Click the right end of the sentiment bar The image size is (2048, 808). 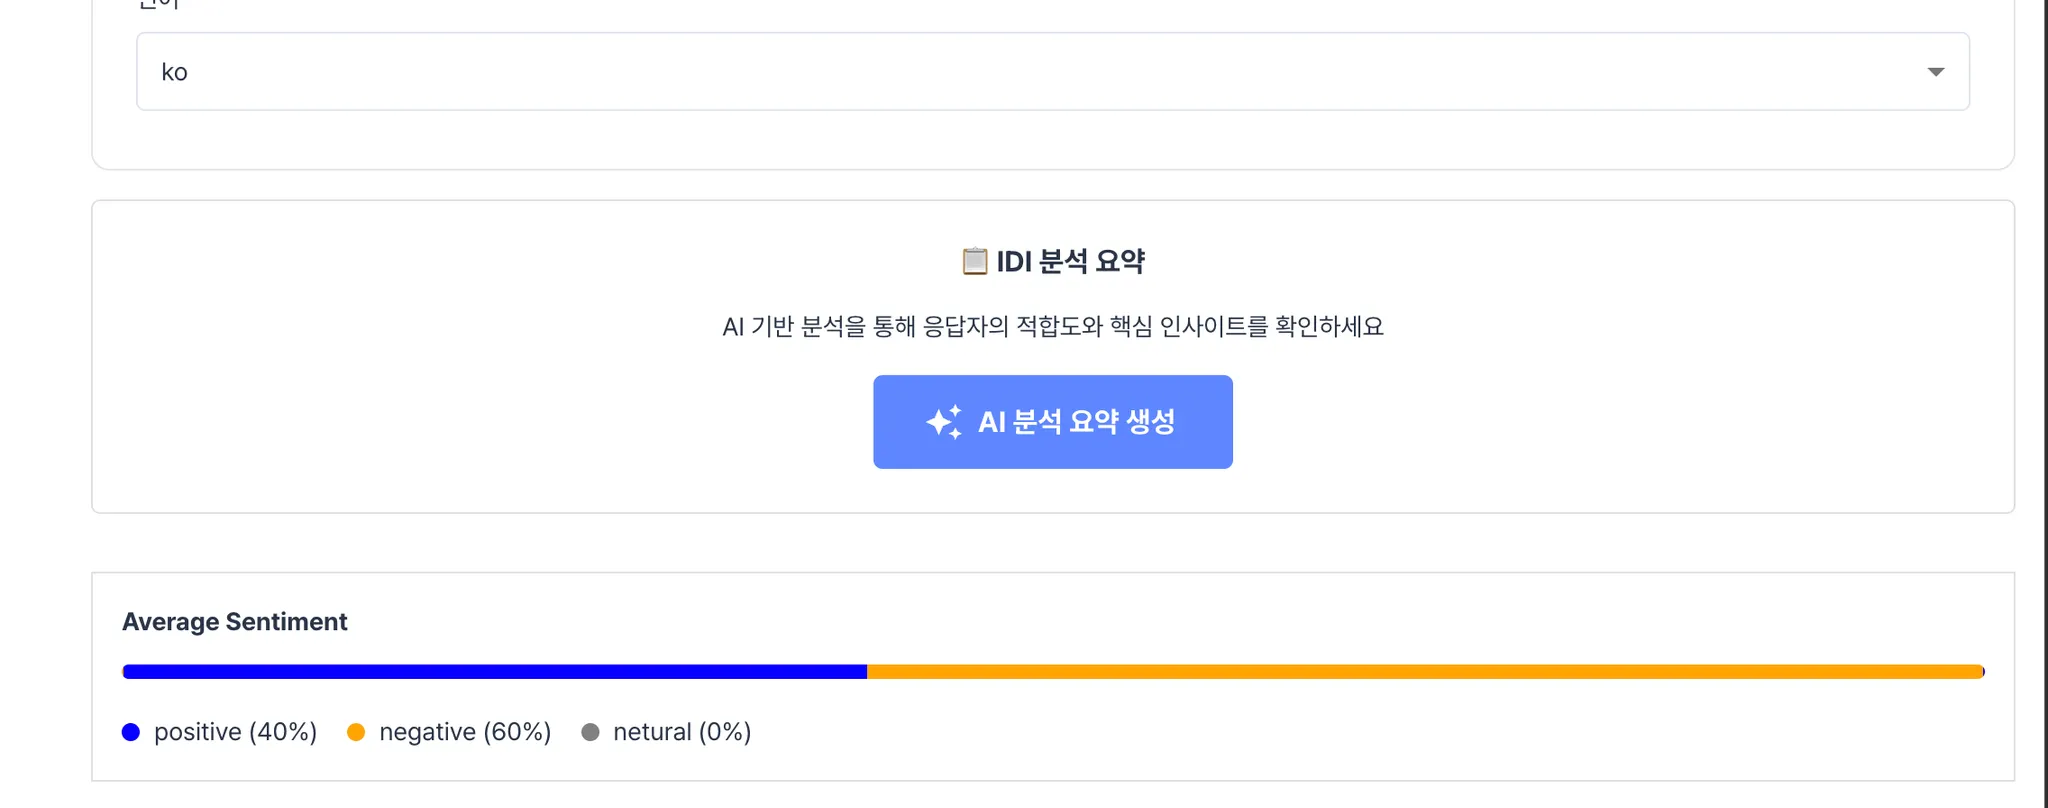coord(1981,672)
